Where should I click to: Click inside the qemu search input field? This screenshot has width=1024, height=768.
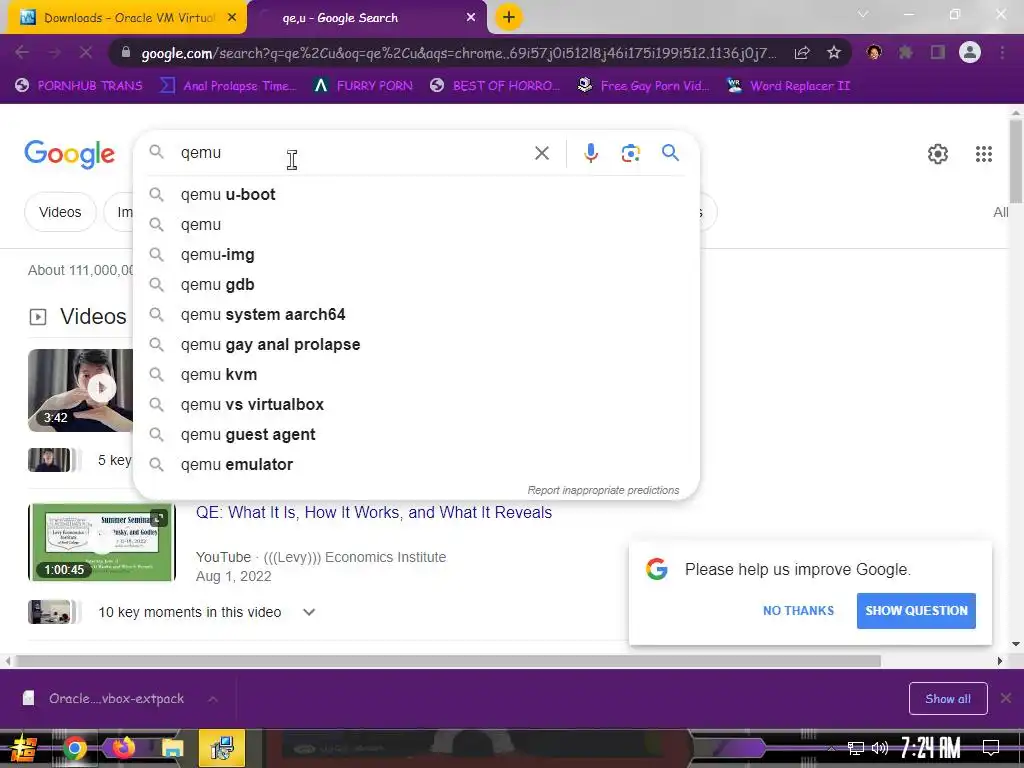pos(353,153)
